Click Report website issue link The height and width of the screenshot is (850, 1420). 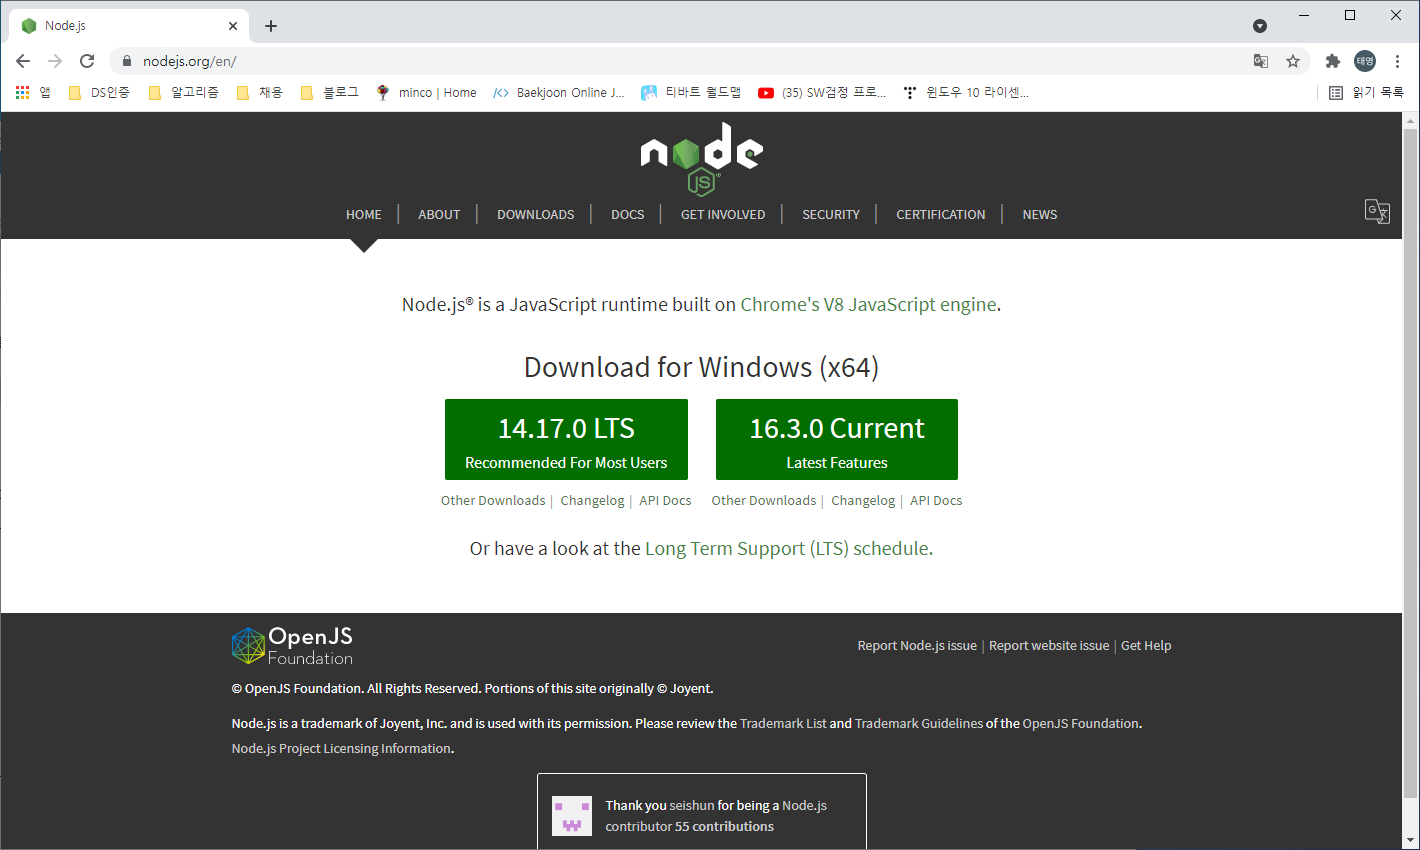click(1049, 645)
